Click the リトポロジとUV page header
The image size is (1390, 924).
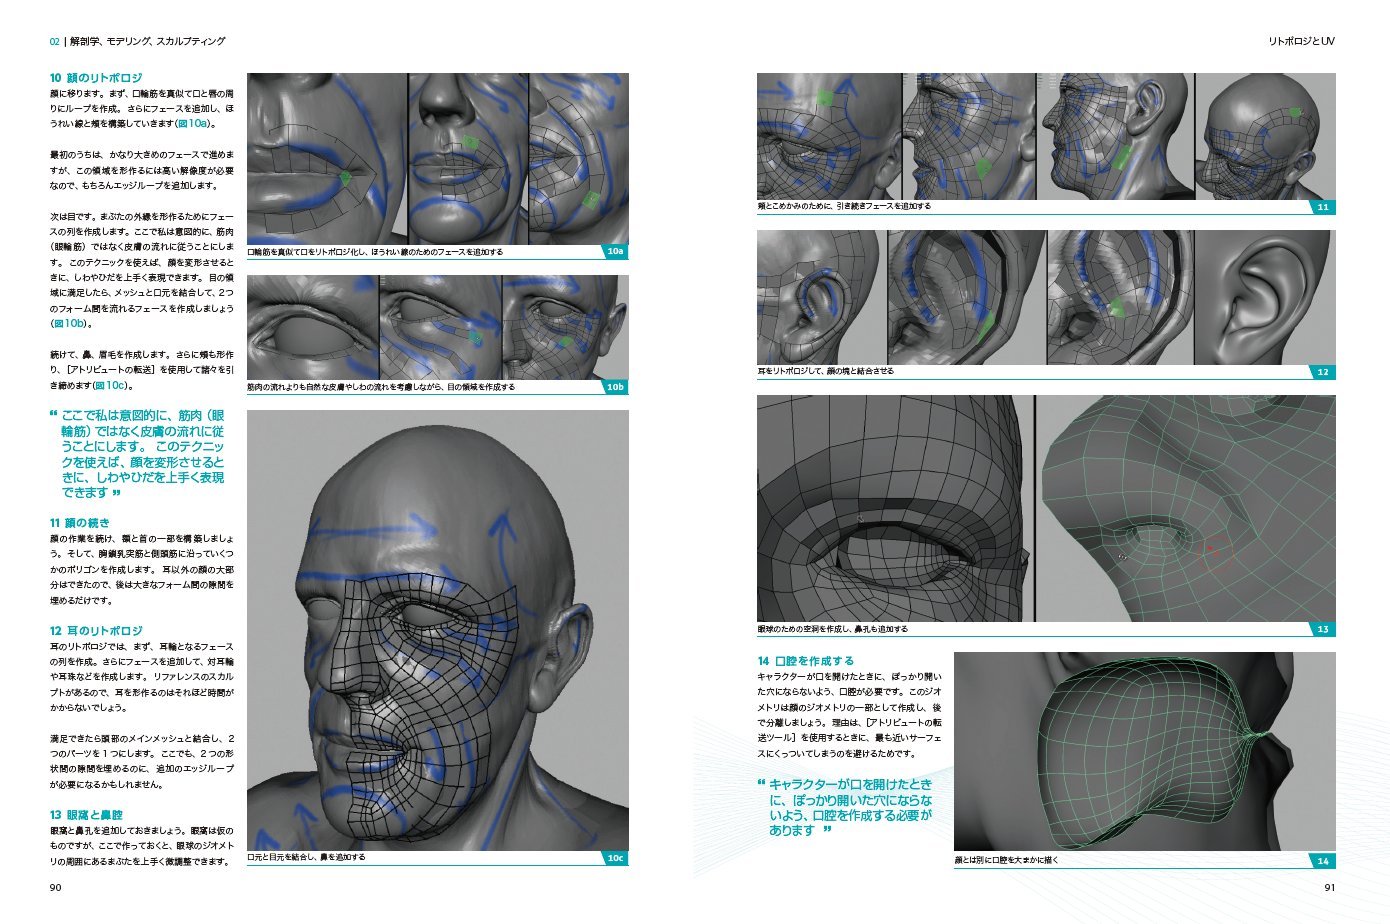click(1300, 42)
